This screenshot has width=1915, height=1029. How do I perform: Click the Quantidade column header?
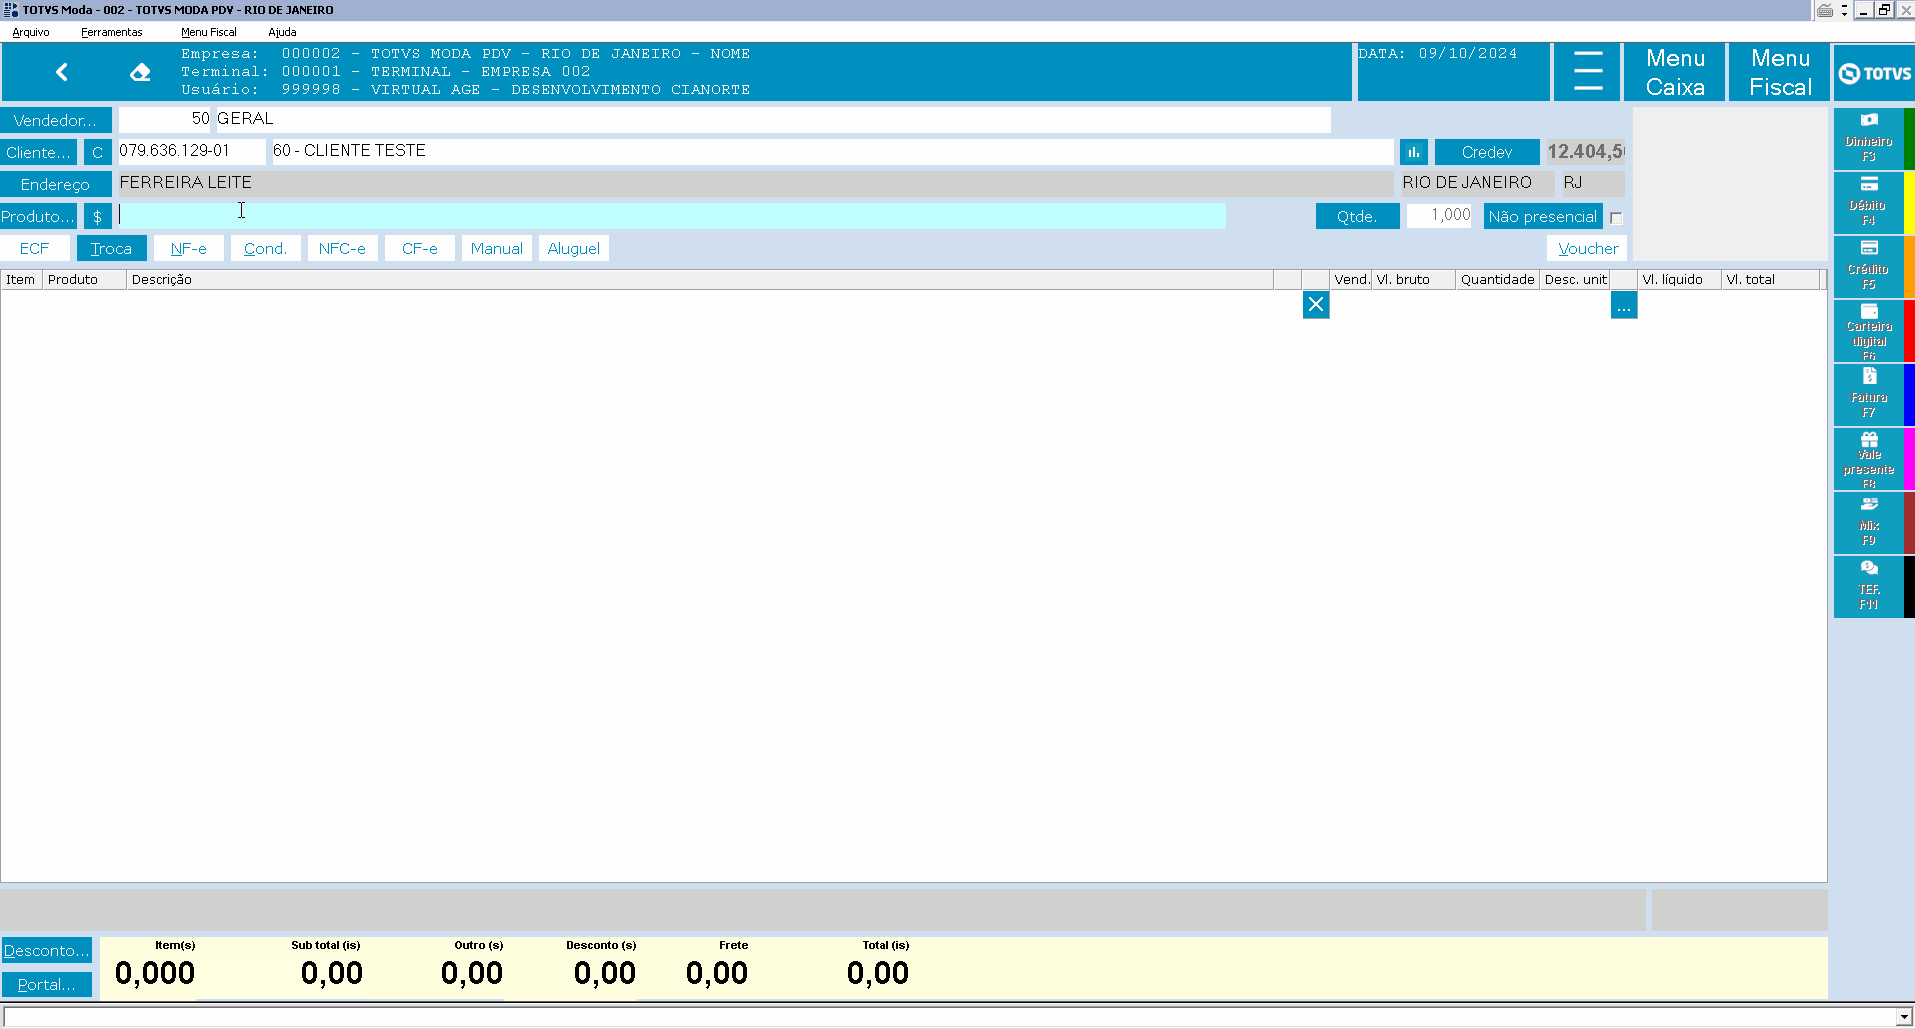pyautogui.click(x=1498, y=280)
